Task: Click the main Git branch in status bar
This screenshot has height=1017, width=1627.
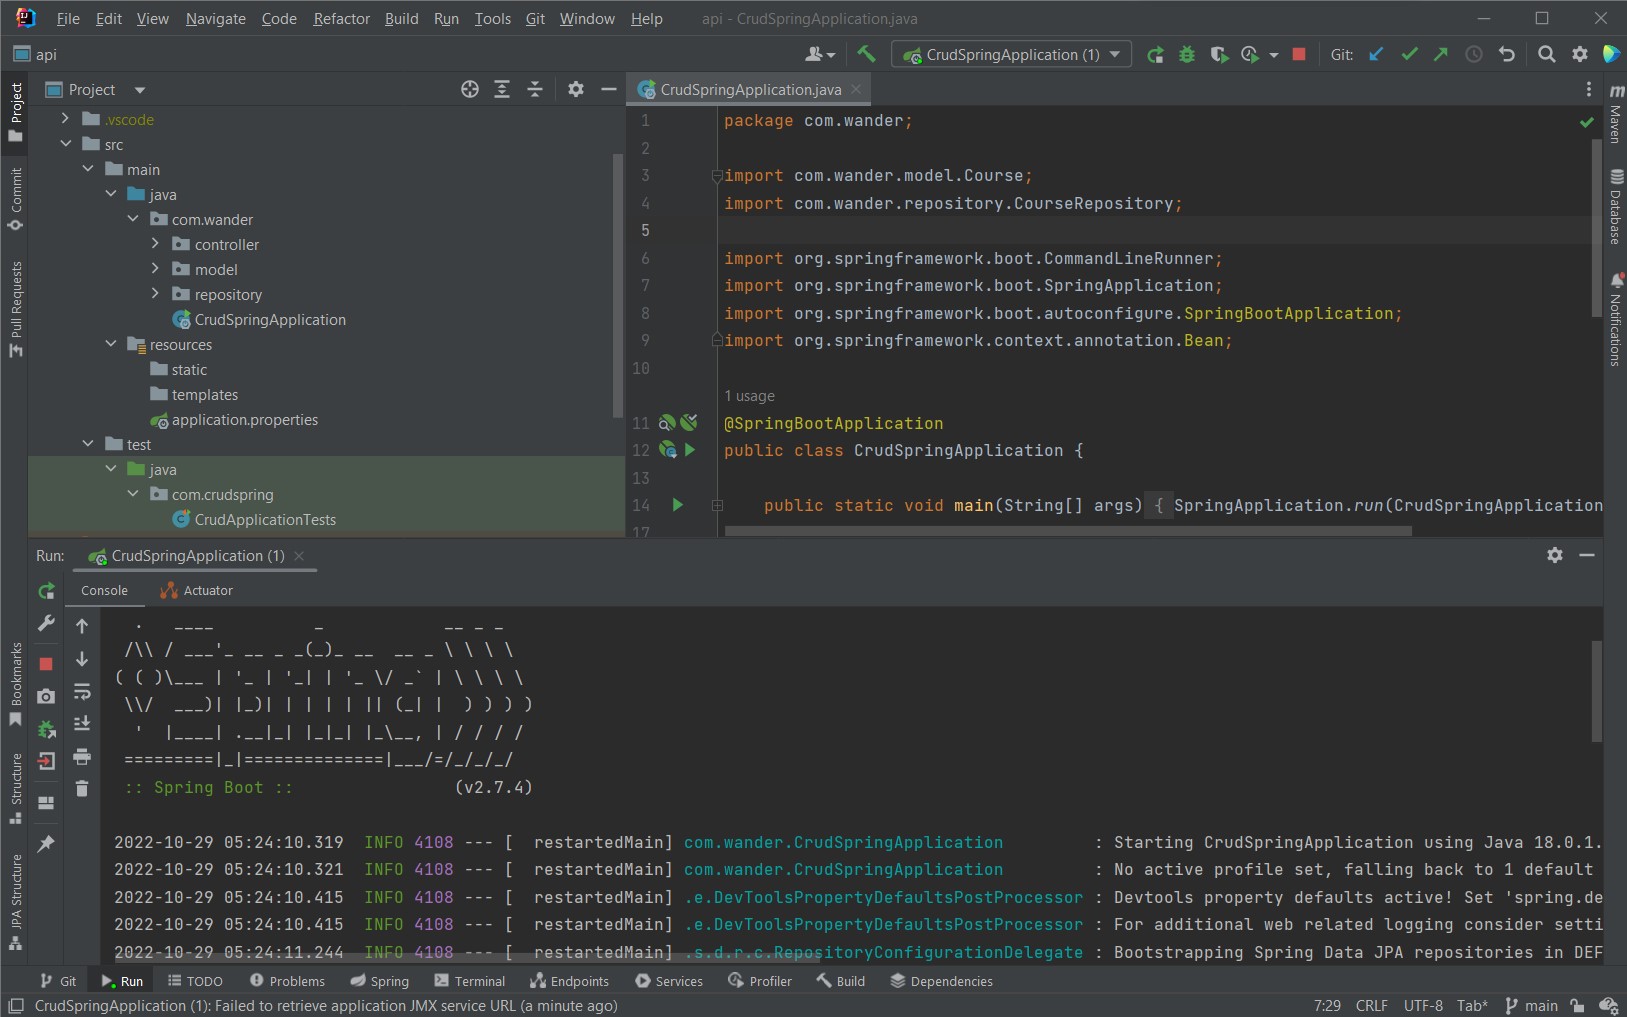Action: [1532, 1005]
